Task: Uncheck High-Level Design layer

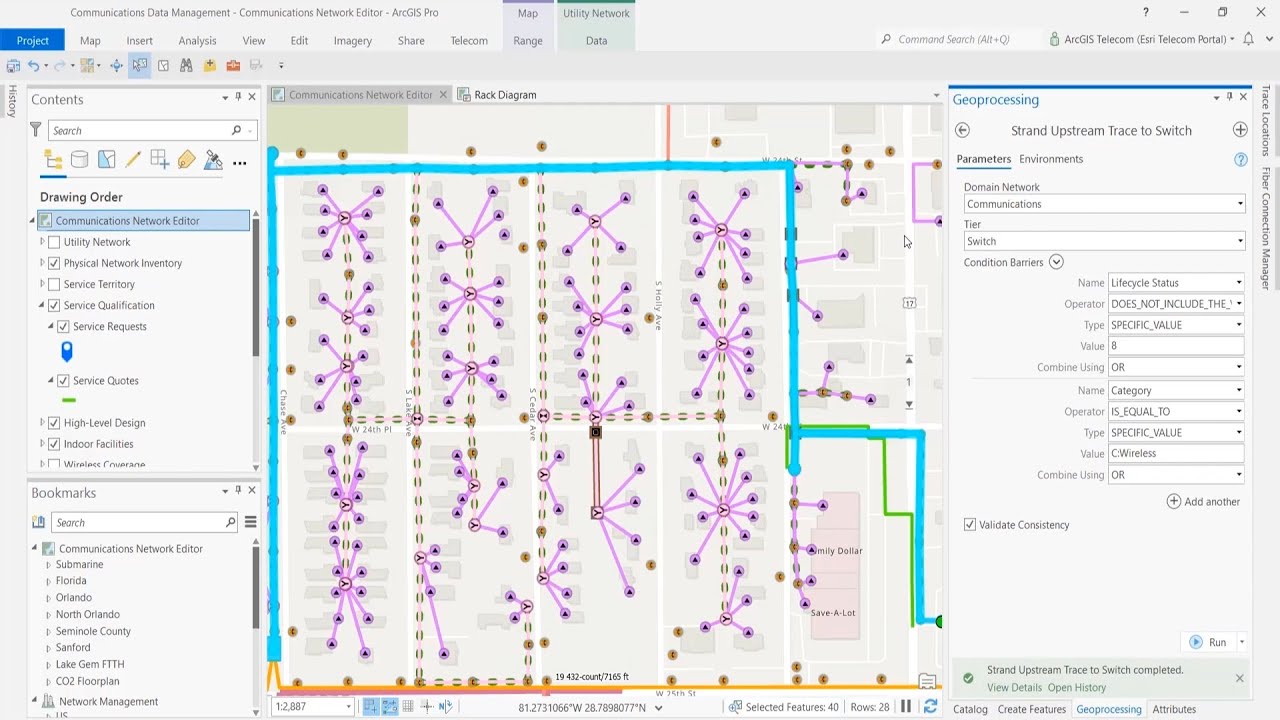Action: tap(54, 422)
